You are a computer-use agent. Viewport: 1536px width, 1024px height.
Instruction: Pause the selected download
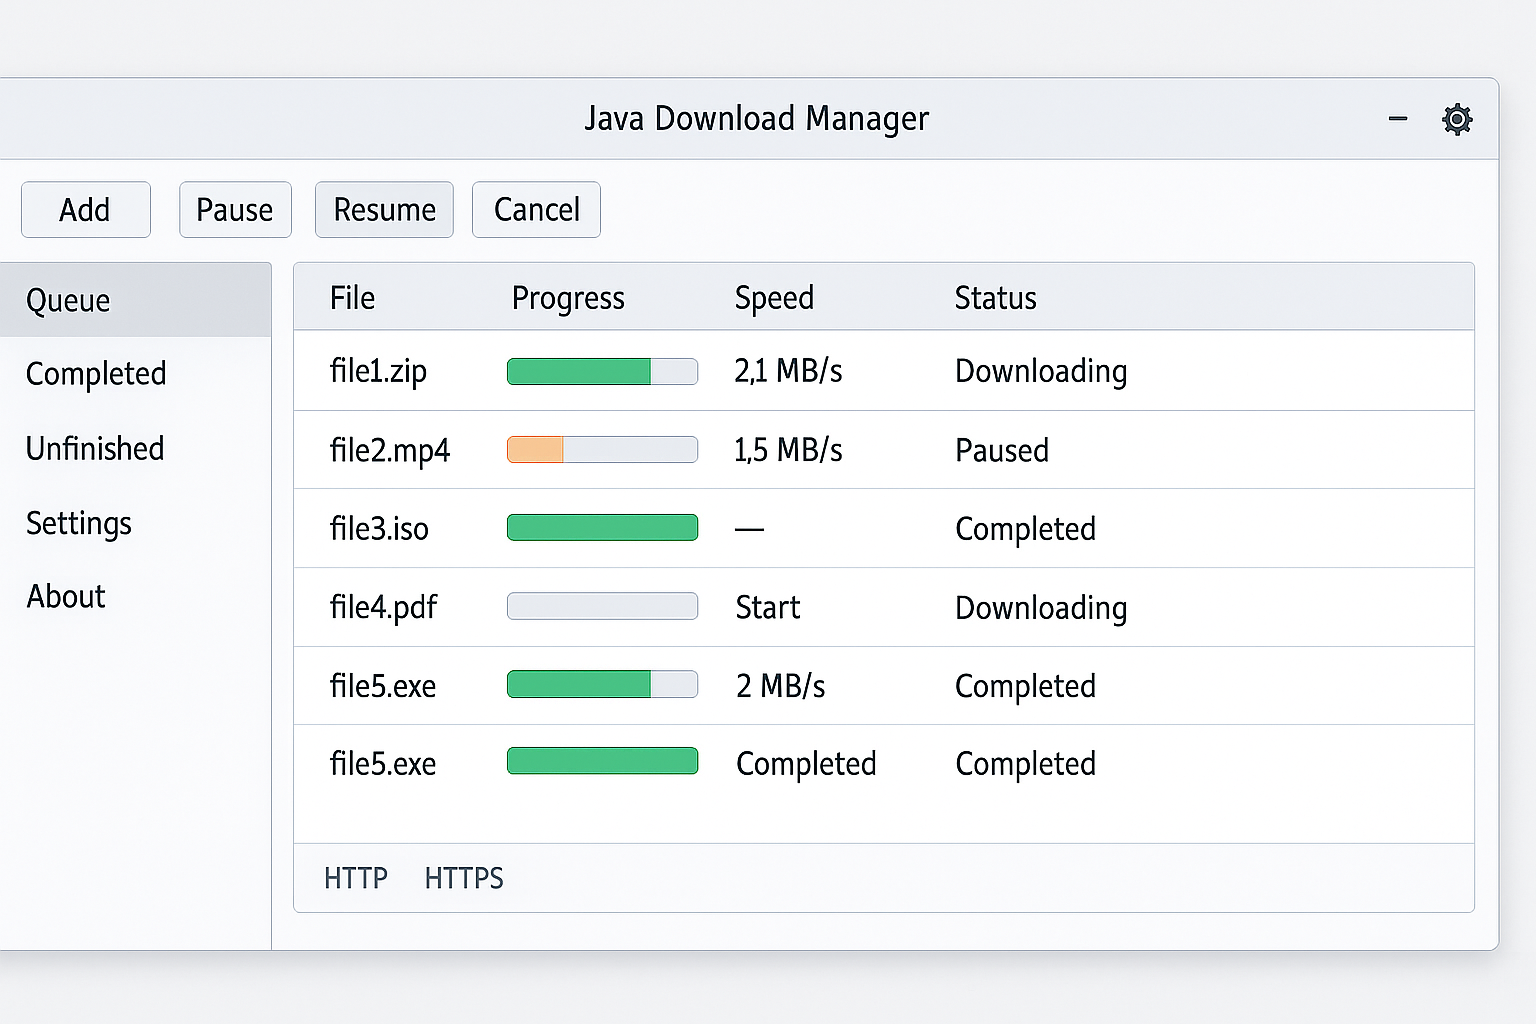click(x=235, y=210)
